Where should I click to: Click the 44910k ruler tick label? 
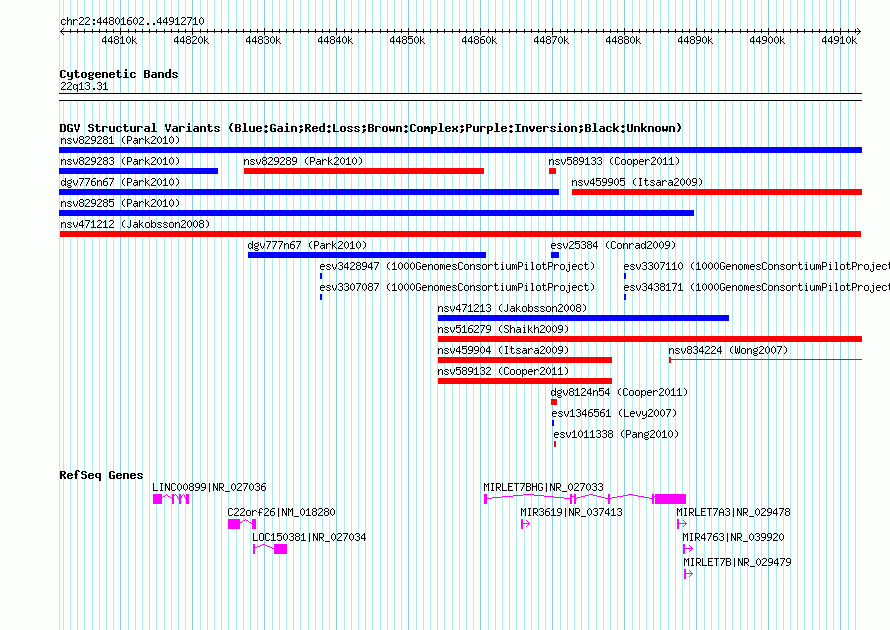[839, 40]
